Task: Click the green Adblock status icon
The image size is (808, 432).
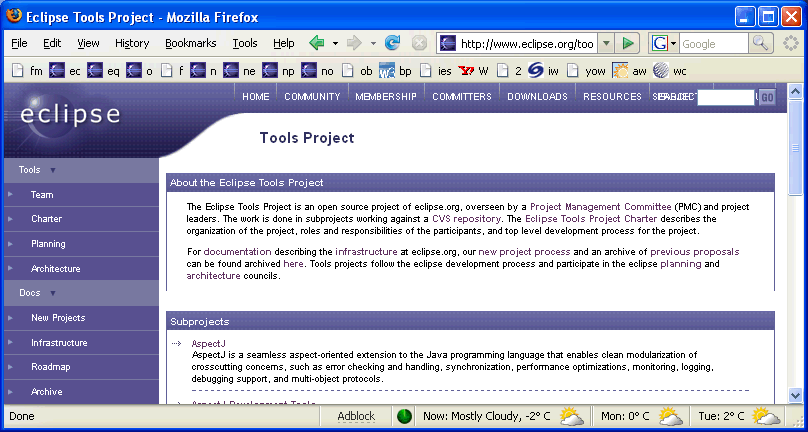Action: 405,416
